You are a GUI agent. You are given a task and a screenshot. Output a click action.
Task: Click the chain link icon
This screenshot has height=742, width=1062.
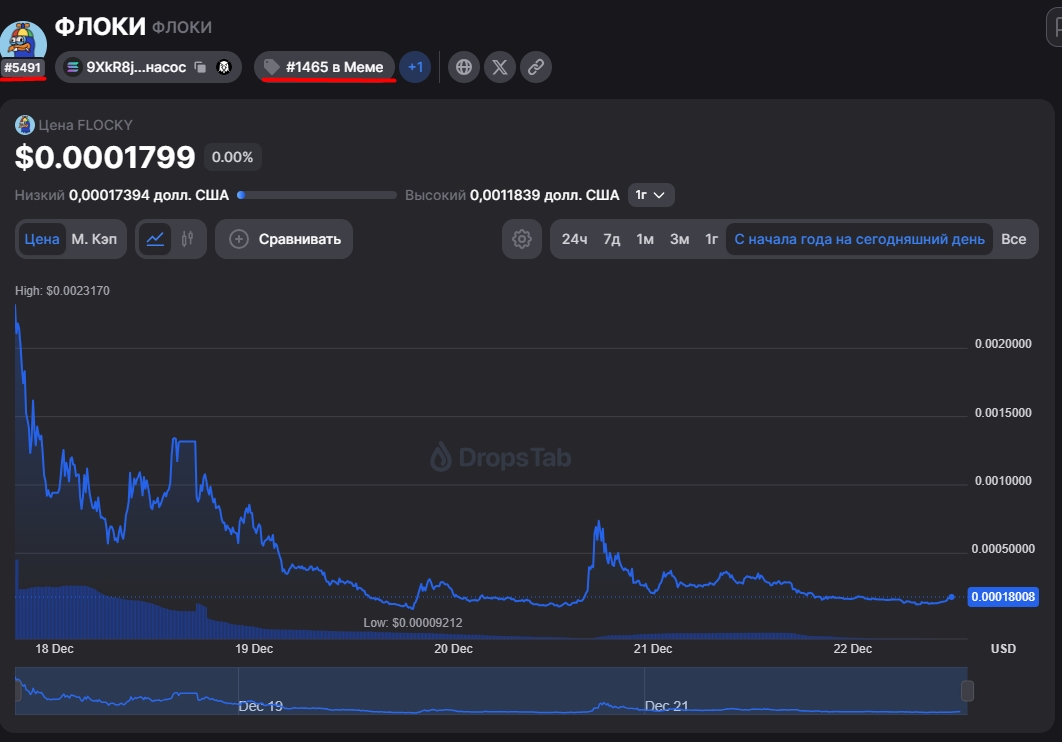536,67
